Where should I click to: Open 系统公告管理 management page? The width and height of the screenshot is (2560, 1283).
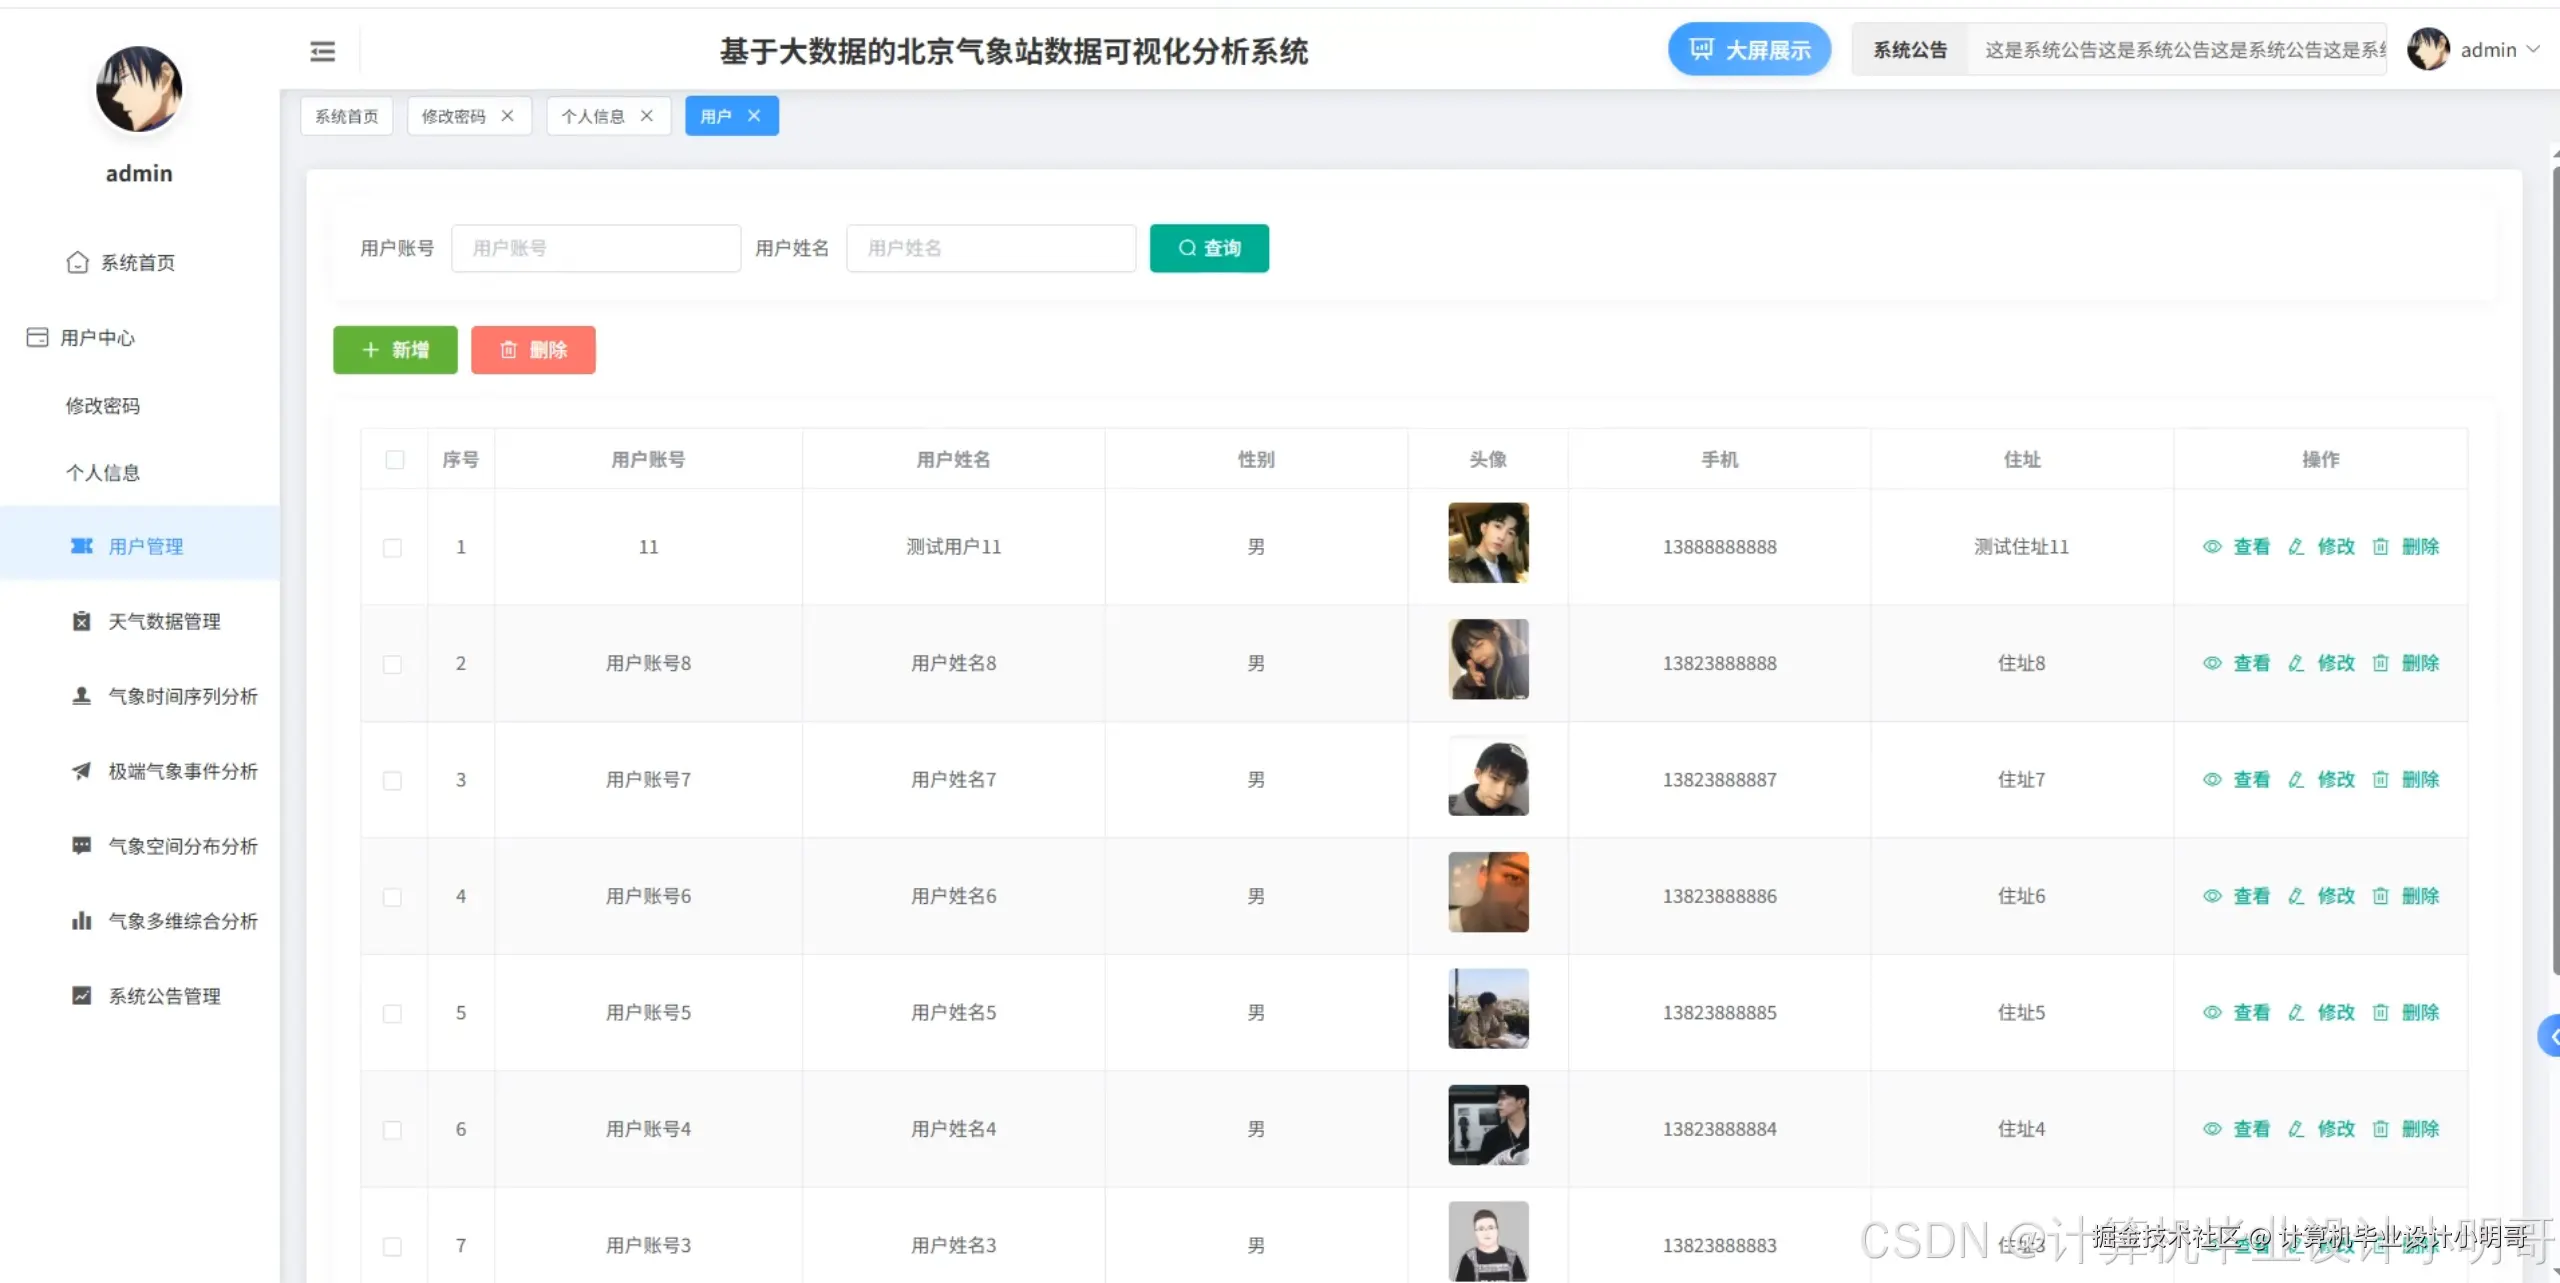pos(166,995)
